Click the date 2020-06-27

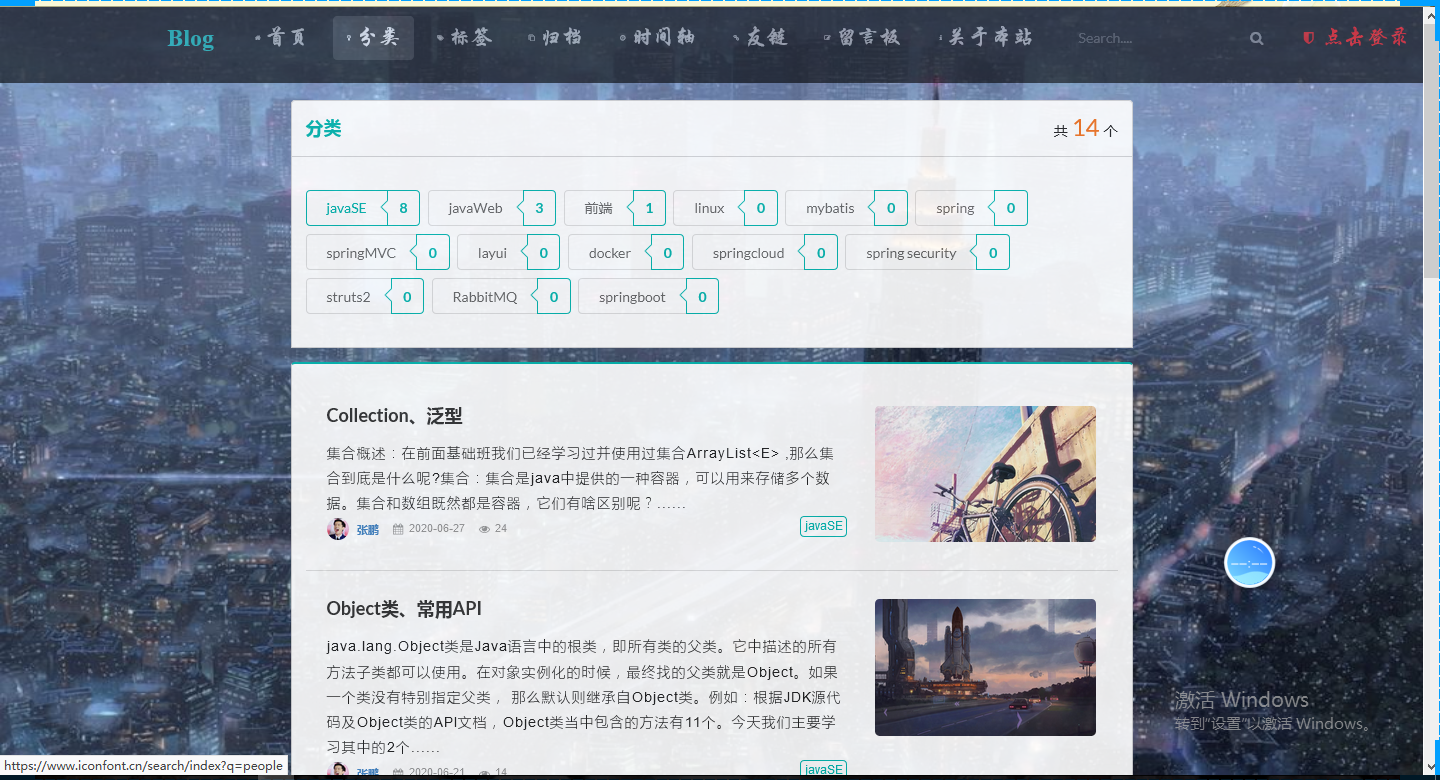pos(437,529)
